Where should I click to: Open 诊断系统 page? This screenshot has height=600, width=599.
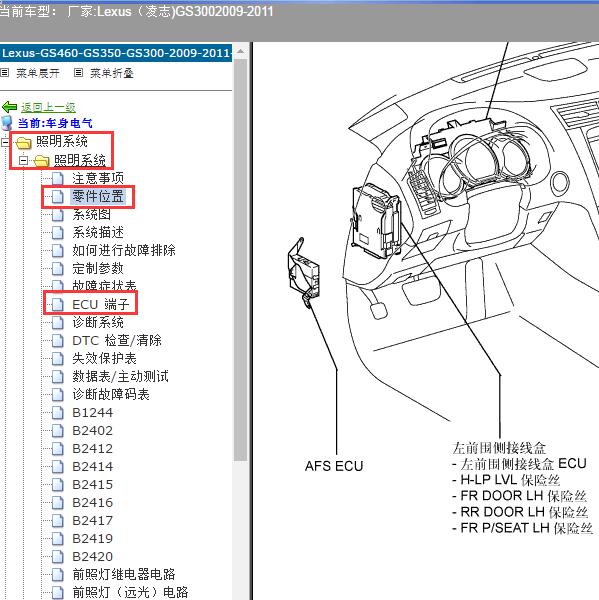pyautogui.click(x=98, y=322)
